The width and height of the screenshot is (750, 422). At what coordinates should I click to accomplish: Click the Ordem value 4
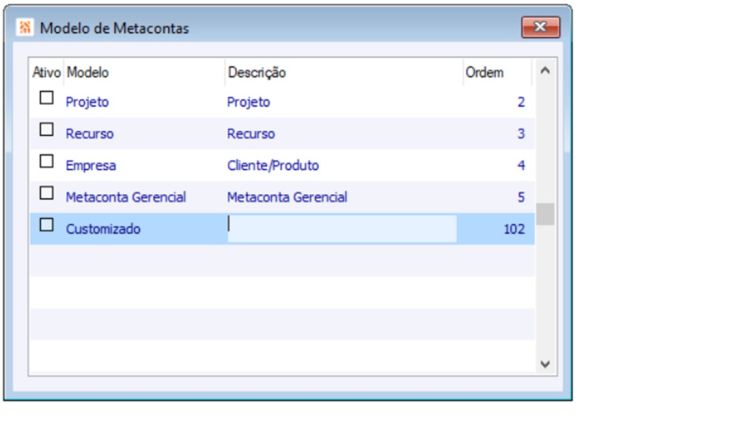coord(521,166)
